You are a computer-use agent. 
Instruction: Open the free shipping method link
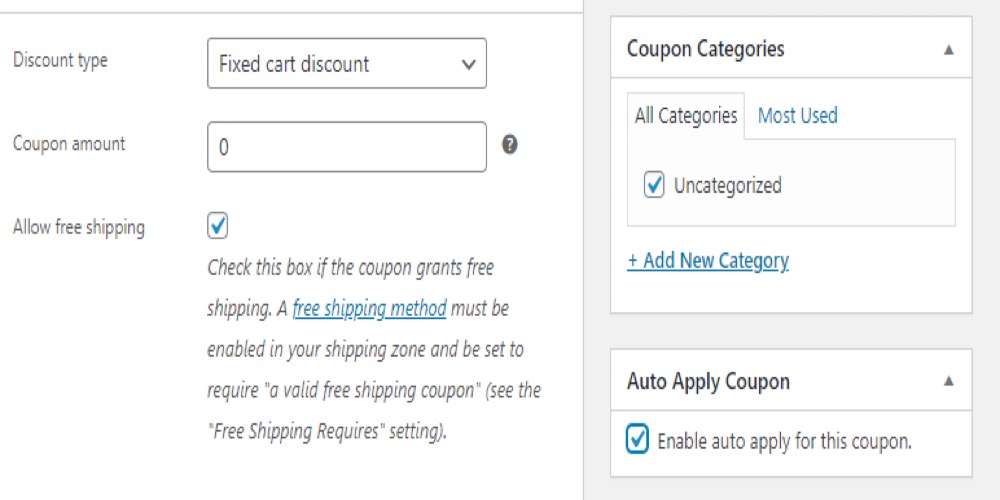pyautogui.click(x=369, y=309)
